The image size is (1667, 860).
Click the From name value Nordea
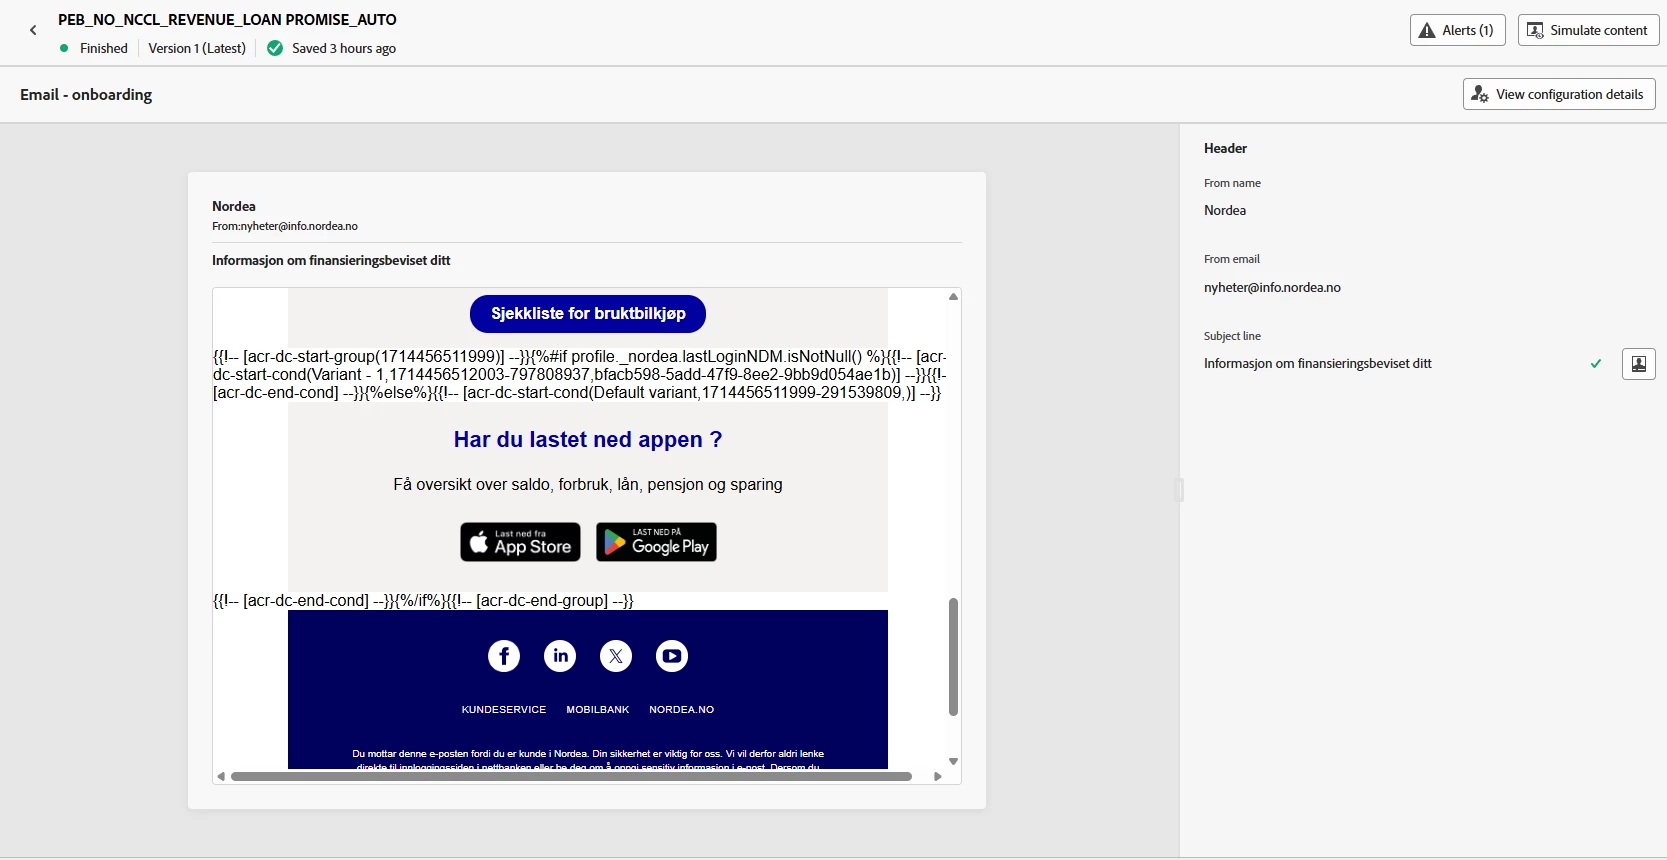[x=1225, y=210]
